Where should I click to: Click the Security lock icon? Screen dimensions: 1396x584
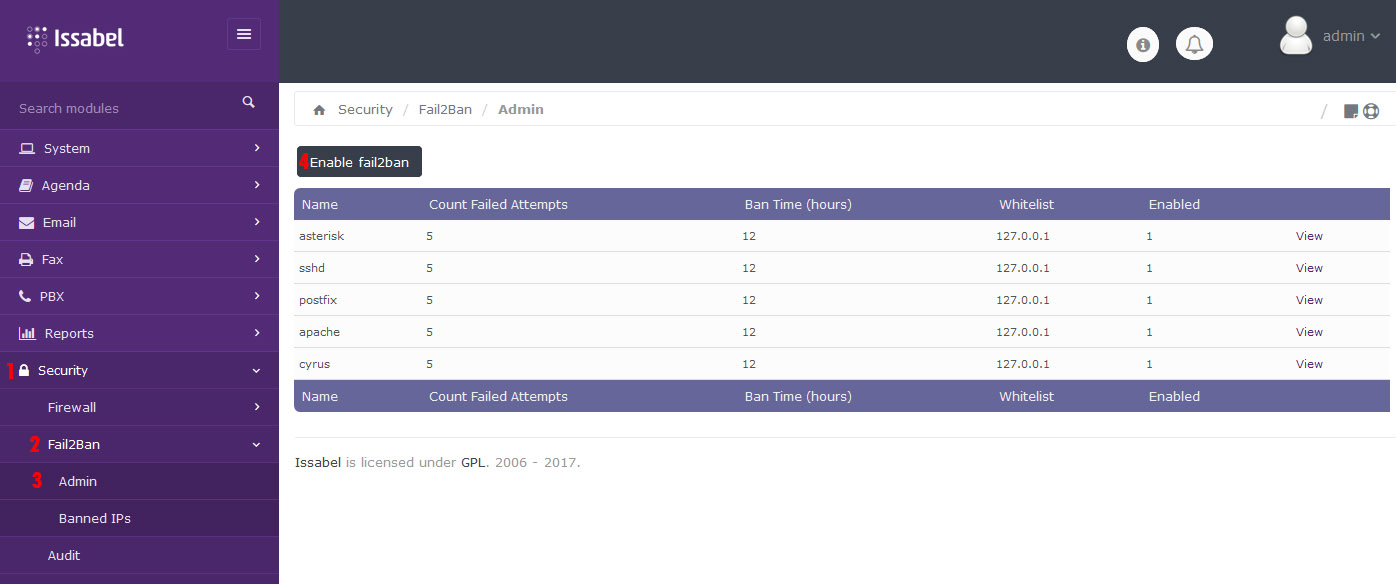24,370
